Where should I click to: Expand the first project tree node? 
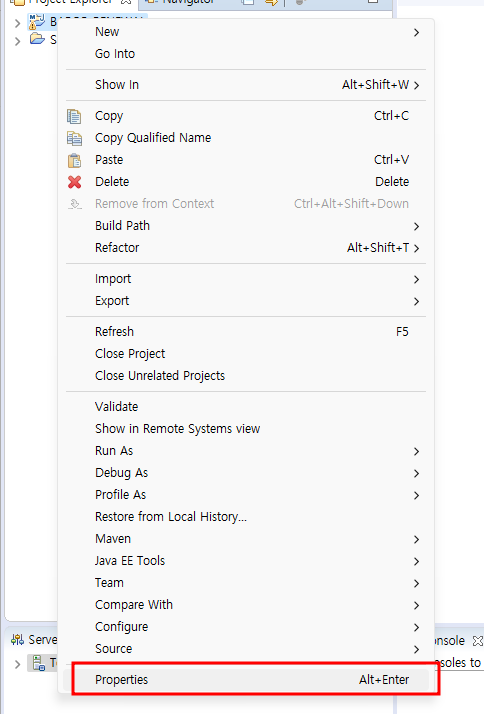(x=17, y=23)
